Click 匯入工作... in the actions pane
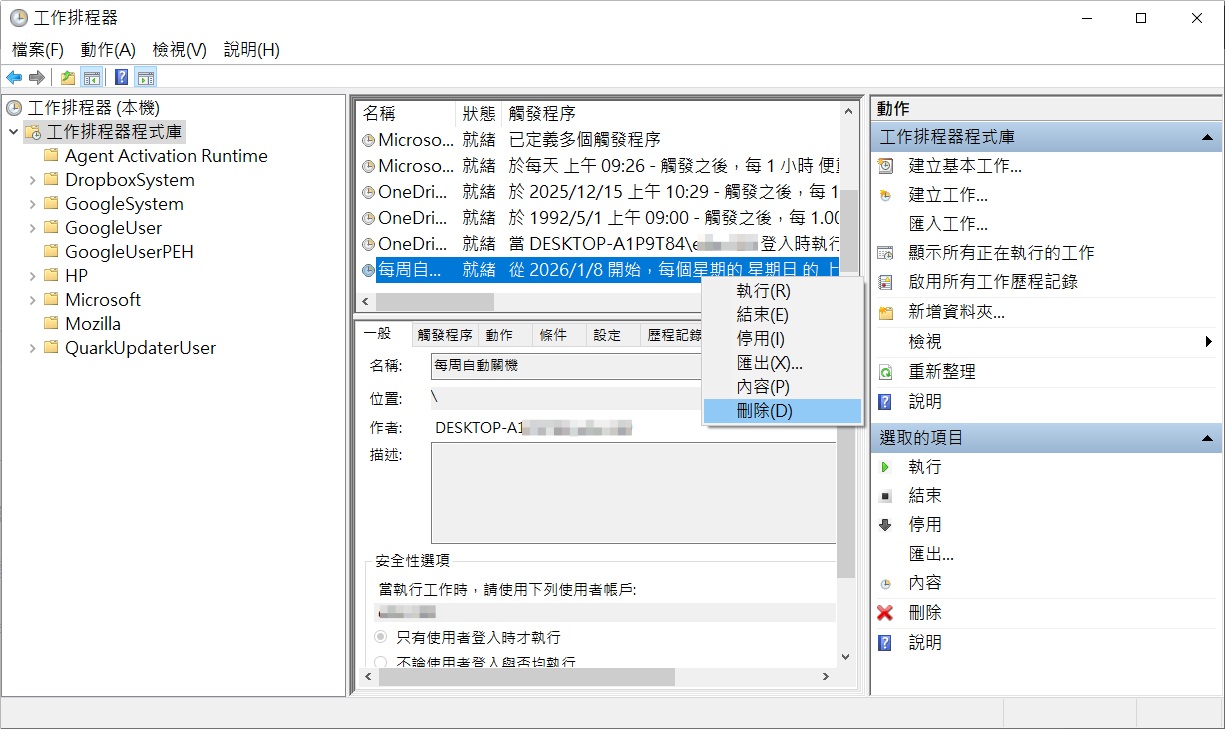 point(948,224)
